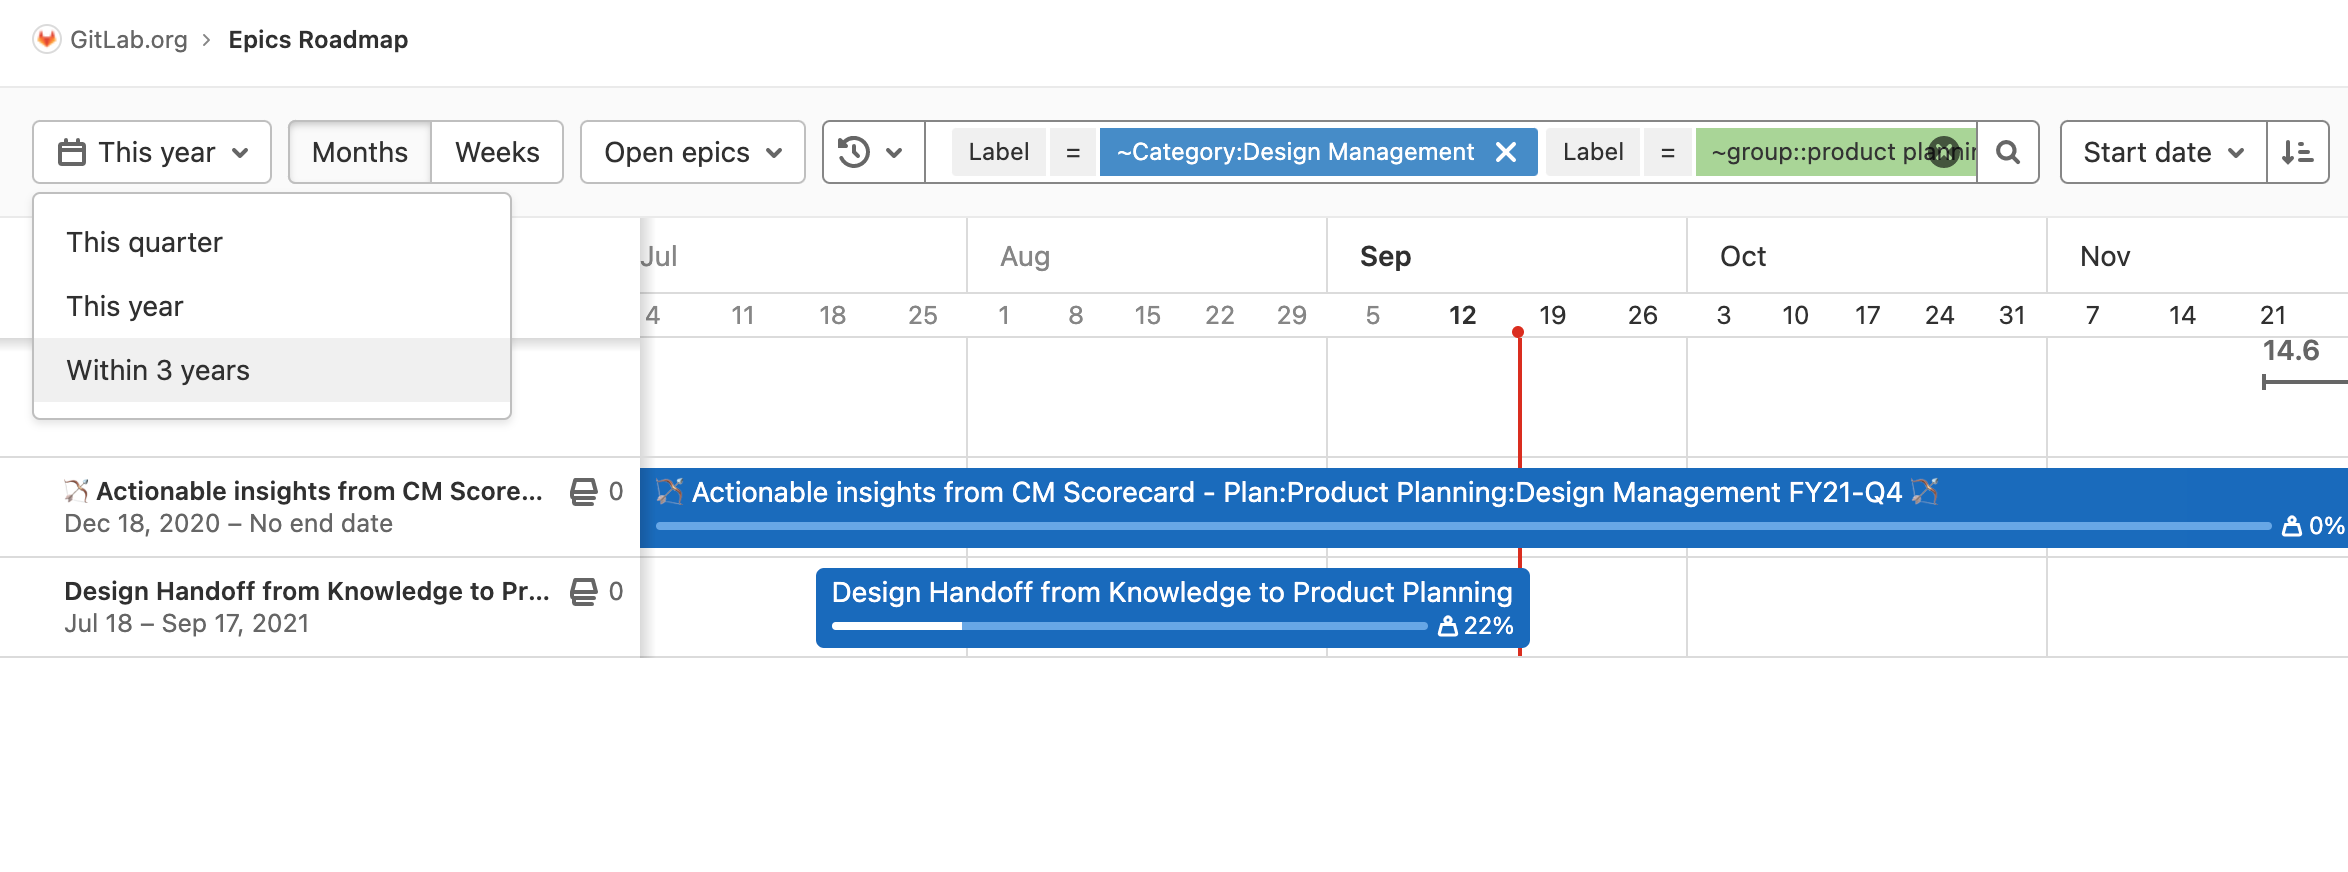Open the Open epics dropdown
The width and height of the screenshot is (2348, 872).
coord(691,152)
